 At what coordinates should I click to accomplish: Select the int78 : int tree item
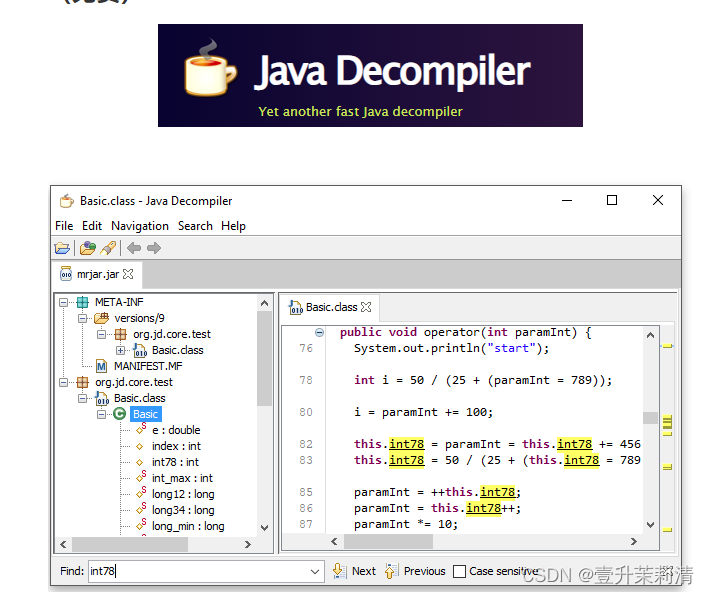(x=175, y=462)
